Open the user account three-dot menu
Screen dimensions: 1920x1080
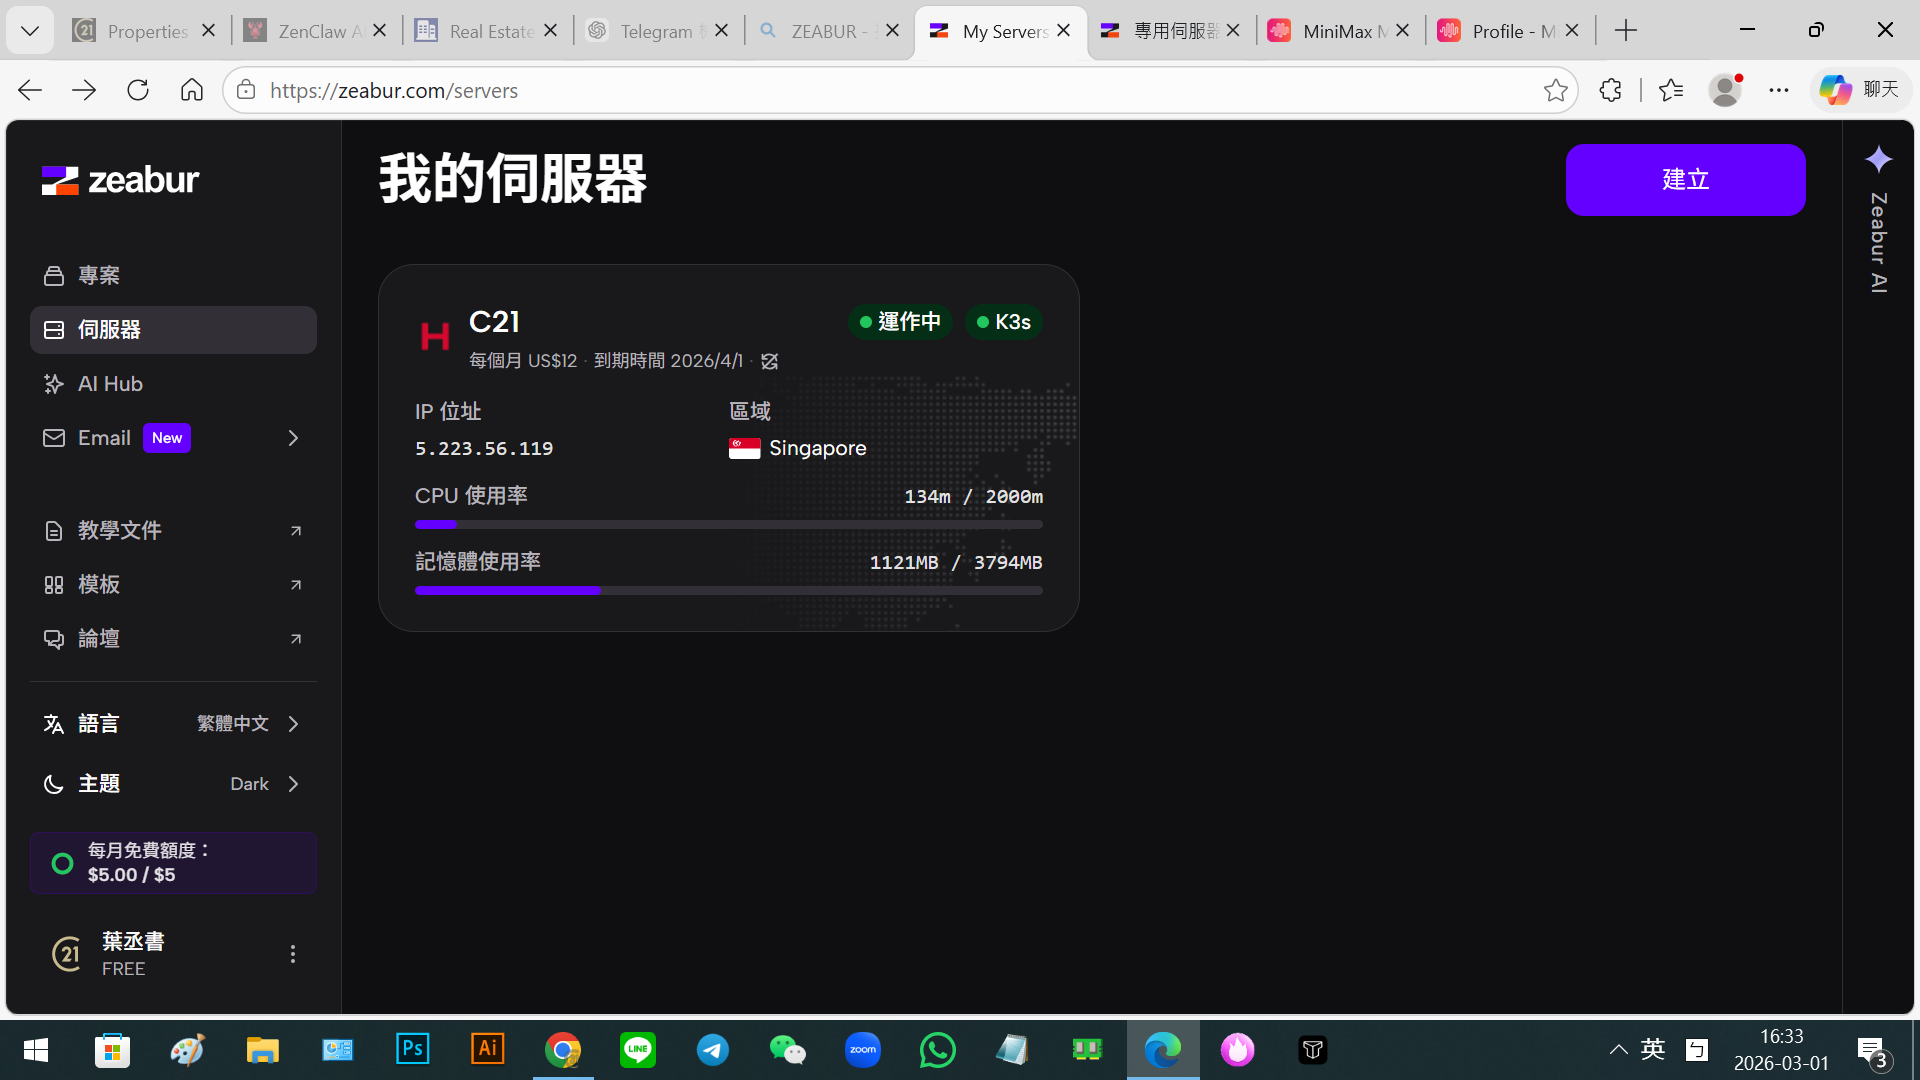point(293,954)
